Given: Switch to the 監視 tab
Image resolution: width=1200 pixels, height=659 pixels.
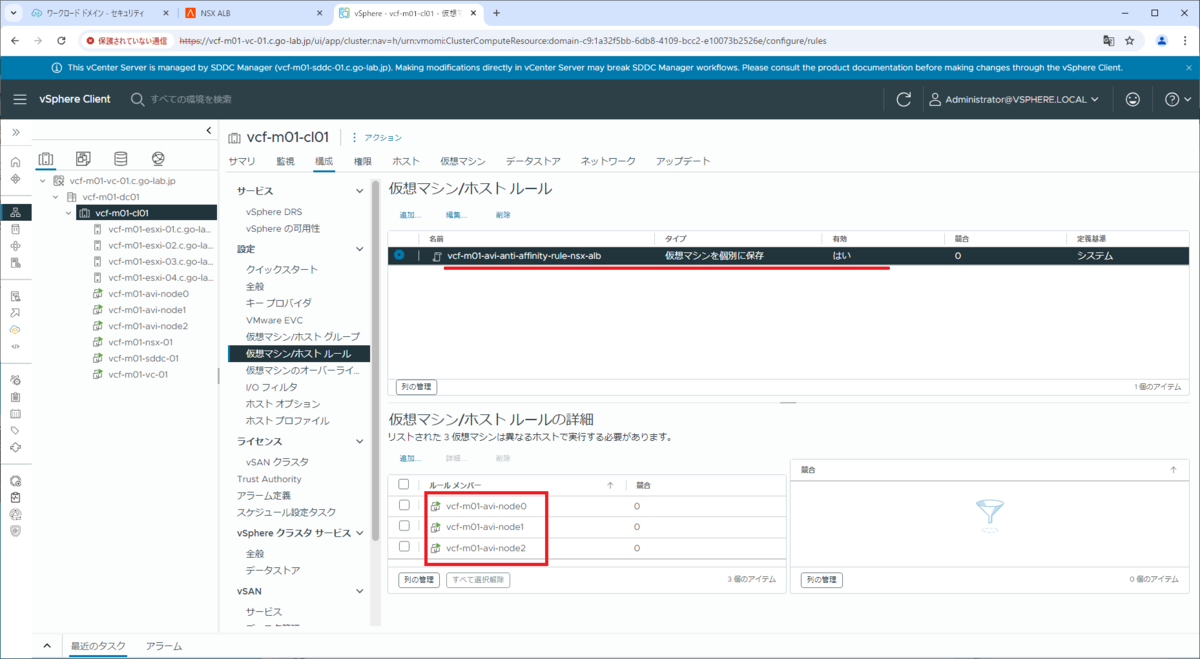Looking at the screenshot, I should point(285,161).
